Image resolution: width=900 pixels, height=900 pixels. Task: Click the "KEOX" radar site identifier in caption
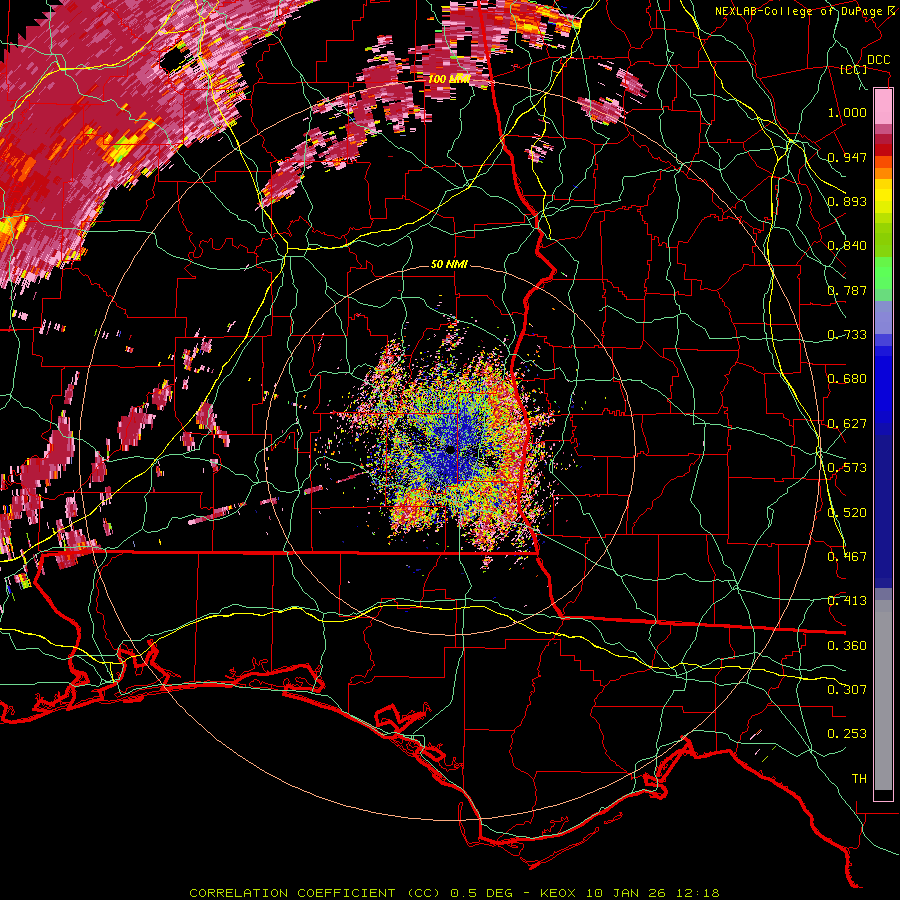pos(558,893)
